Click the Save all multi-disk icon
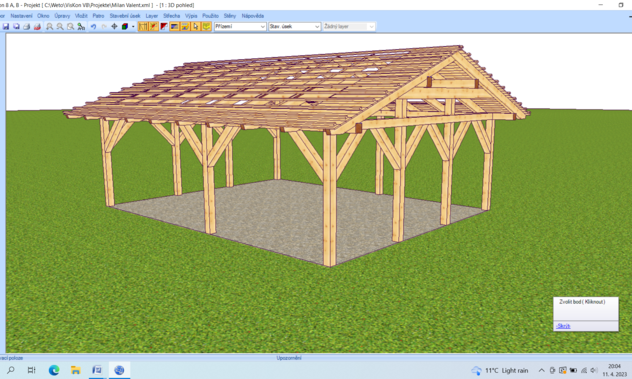The width and height of the screenshot is (632, 379). [x=16, y=27]
